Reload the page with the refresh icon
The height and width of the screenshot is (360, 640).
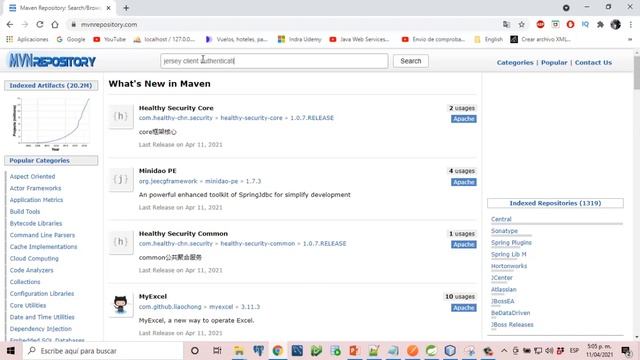click(40, 24)
